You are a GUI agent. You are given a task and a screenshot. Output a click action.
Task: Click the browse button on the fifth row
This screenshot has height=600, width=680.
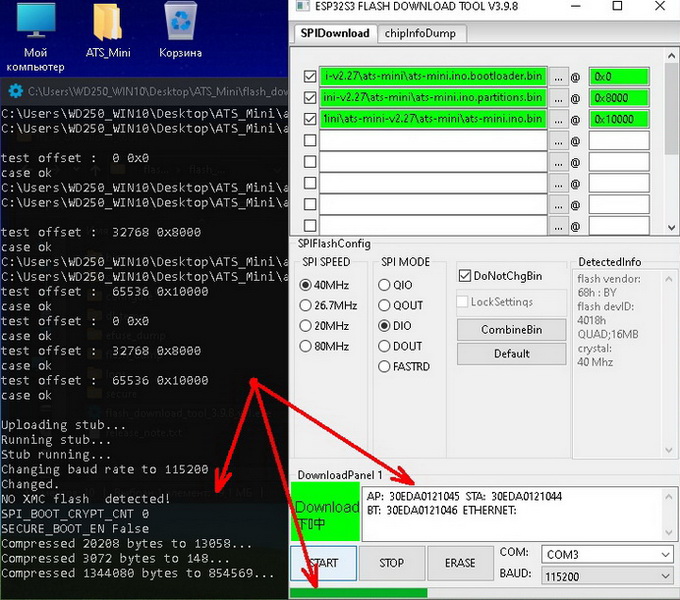click(x=559, y=163)
